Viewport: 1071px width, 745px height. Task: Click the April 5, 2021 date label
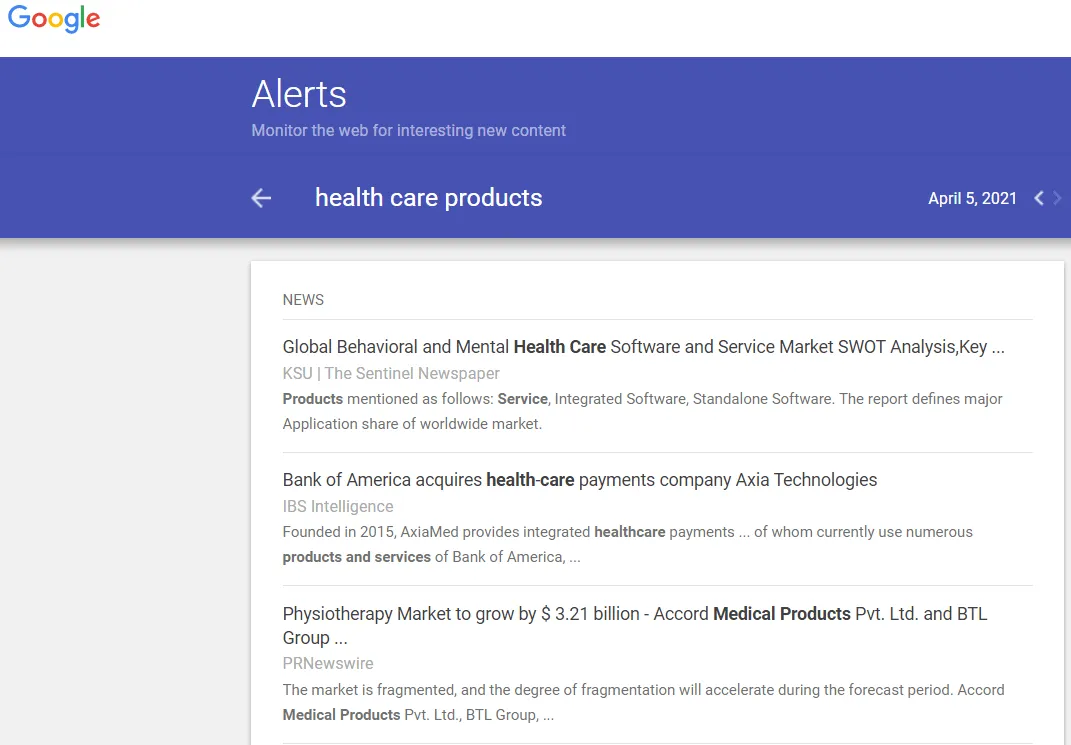pos(971,198)
